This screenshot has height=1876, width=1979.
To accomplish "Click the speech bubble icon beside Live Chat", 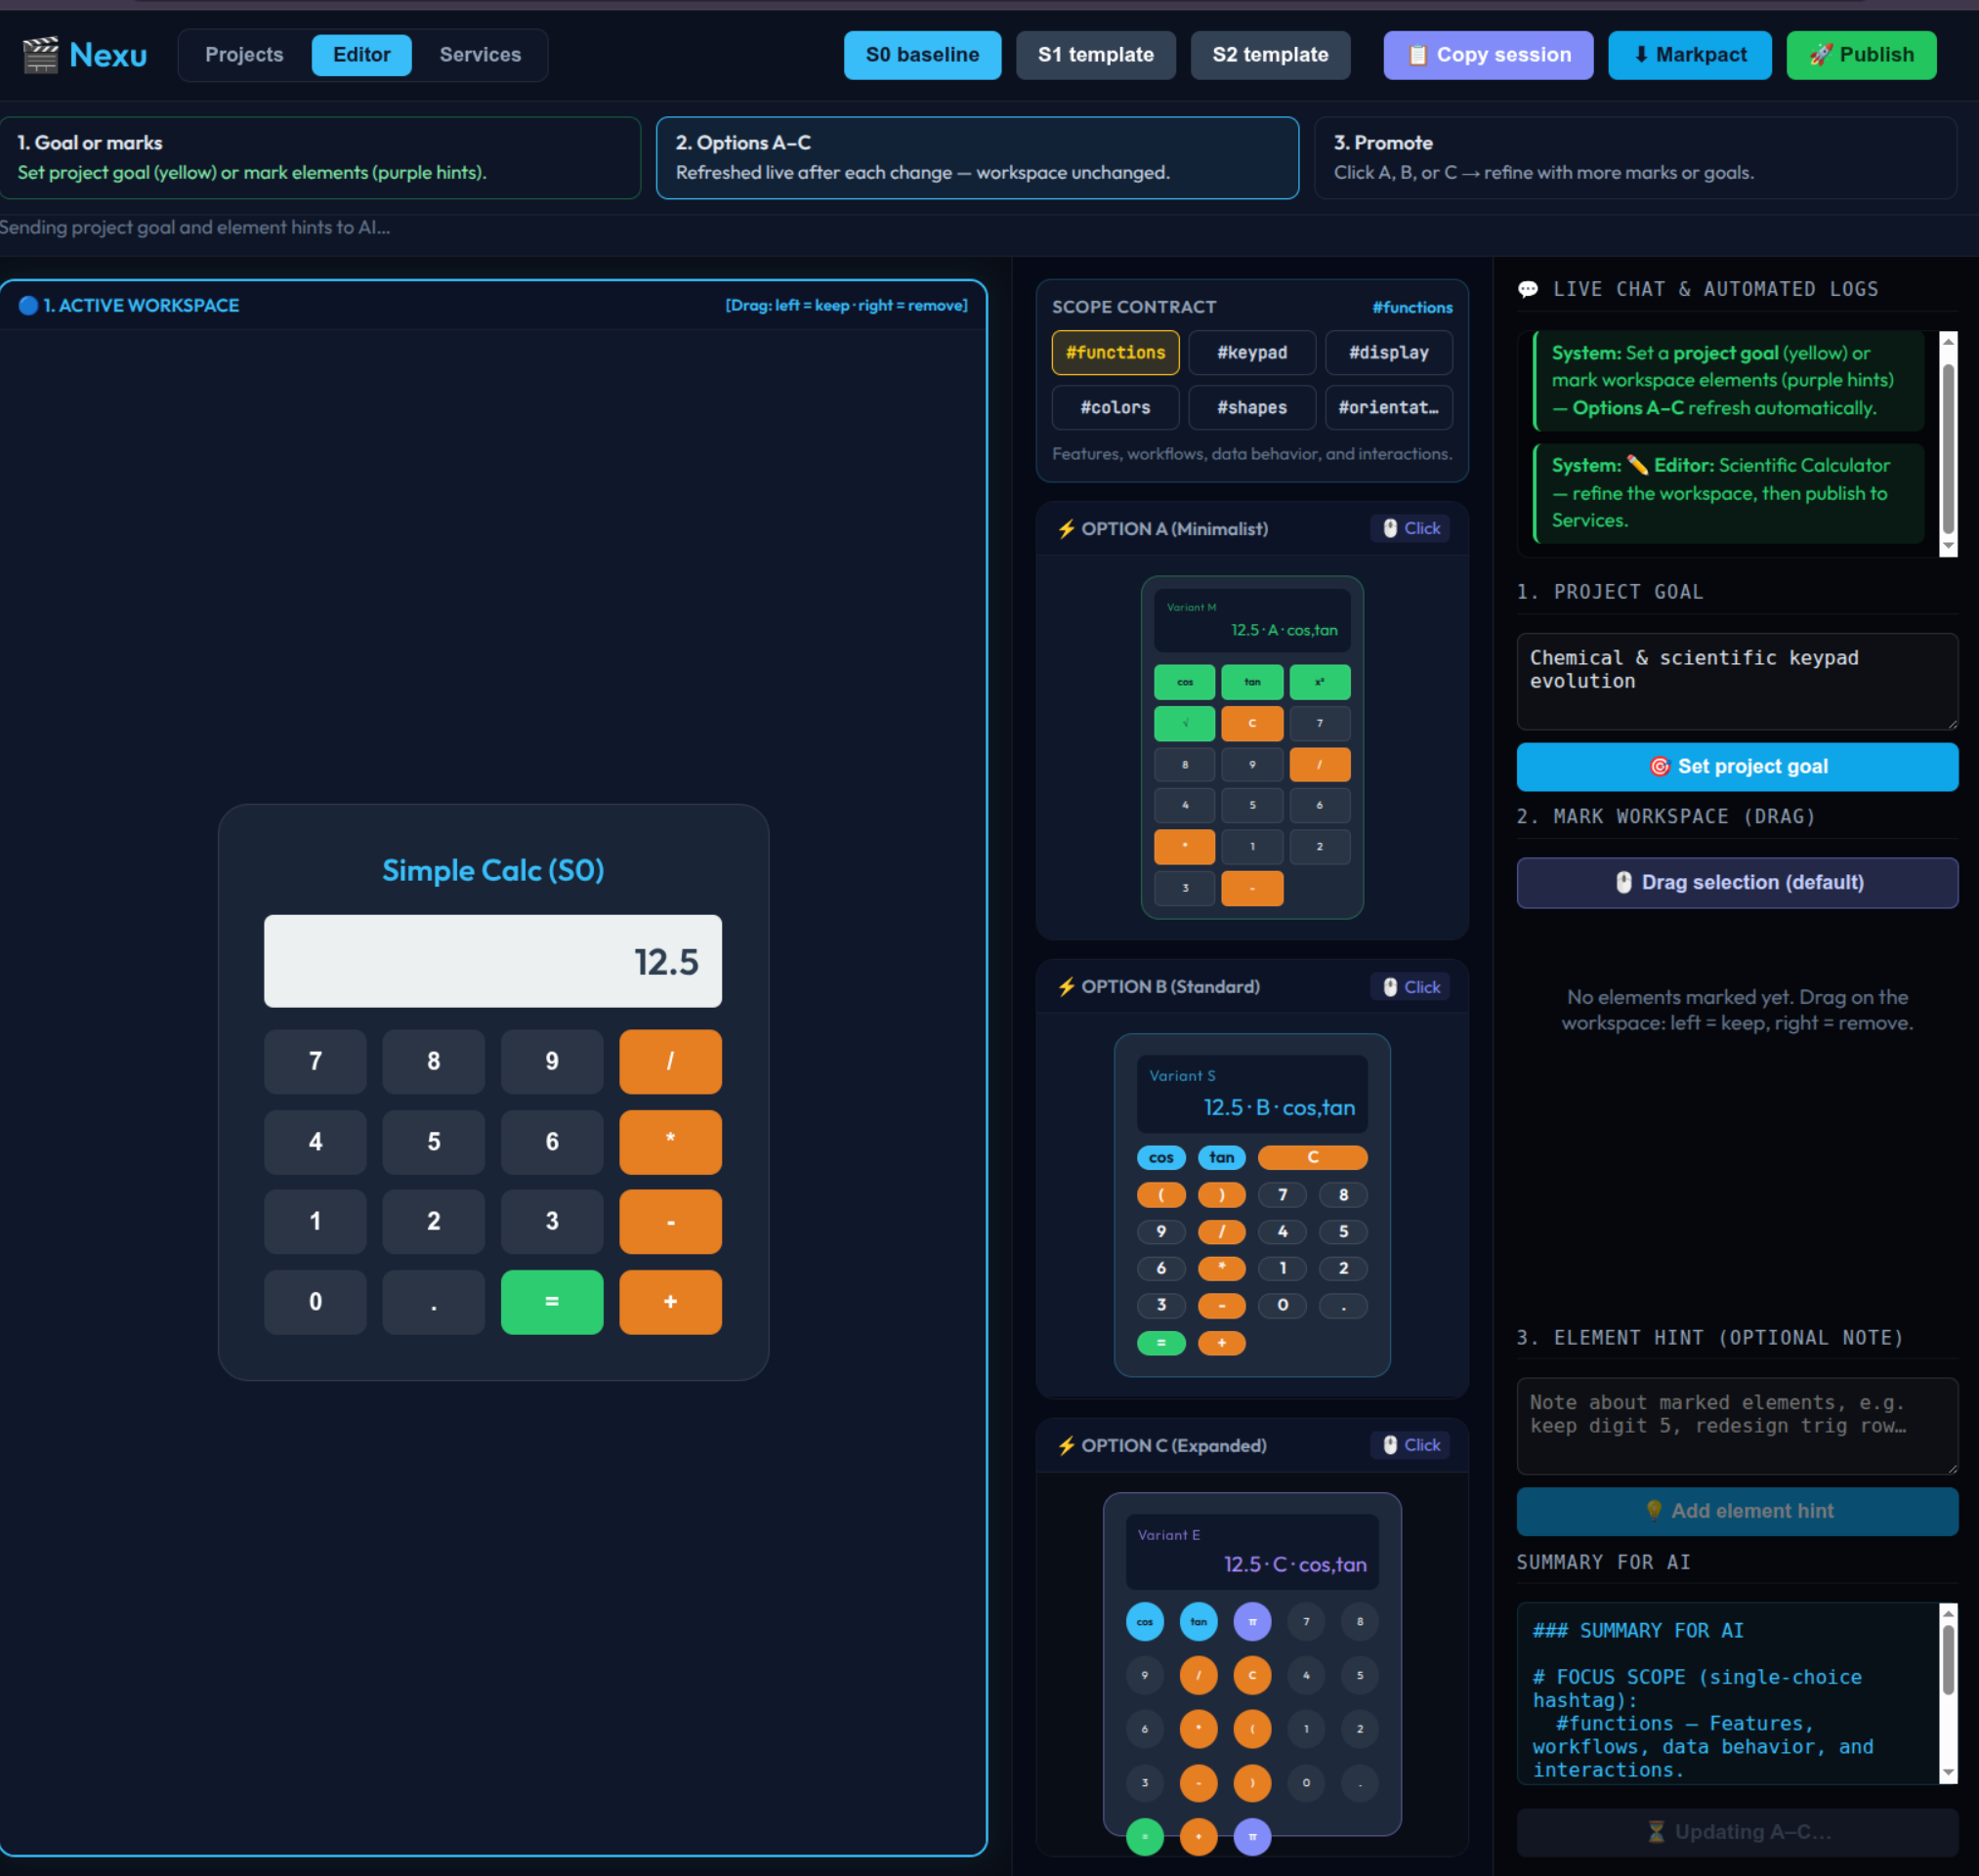I will pos(1528,290).
